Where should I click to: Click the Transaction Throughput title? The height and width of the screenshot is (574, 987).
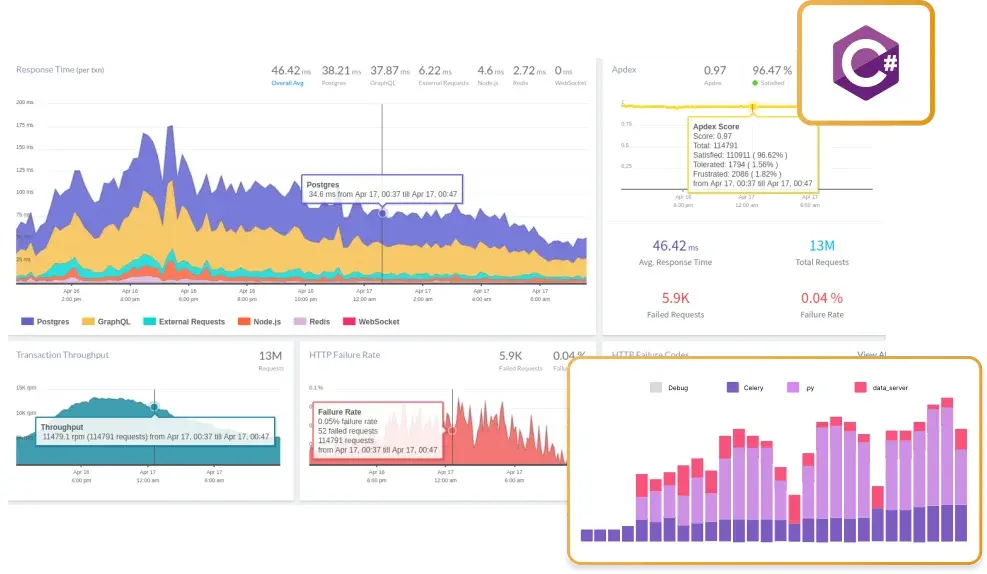pos(62,355)
